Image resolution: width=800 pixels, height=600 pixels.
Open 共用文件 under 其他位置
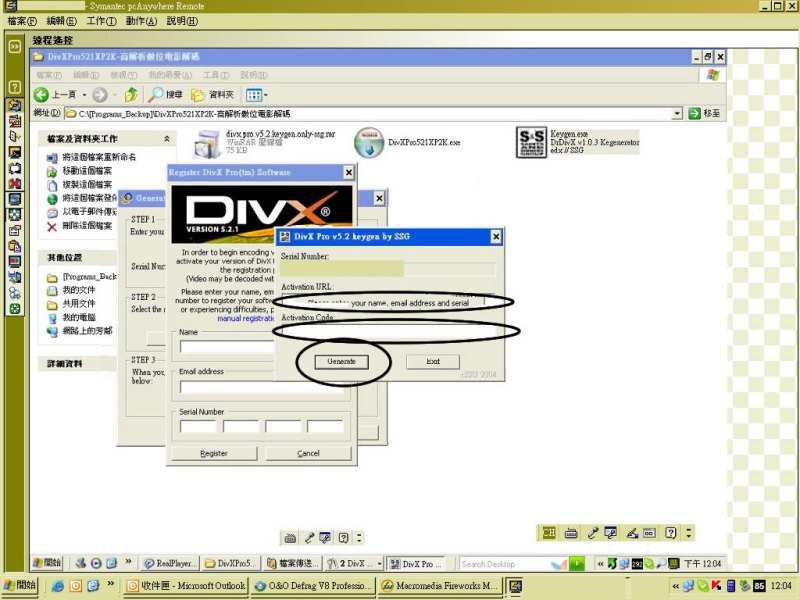click(71, 304)
